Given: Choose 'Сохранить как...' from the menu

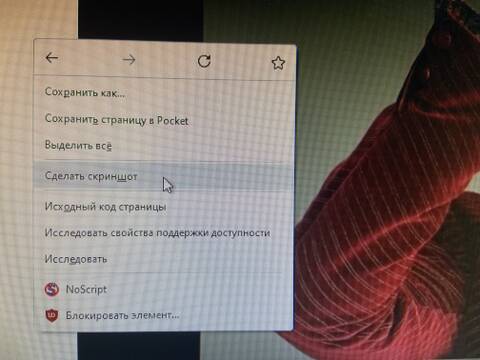Looking at the screenshot, I should coord(85,92).
